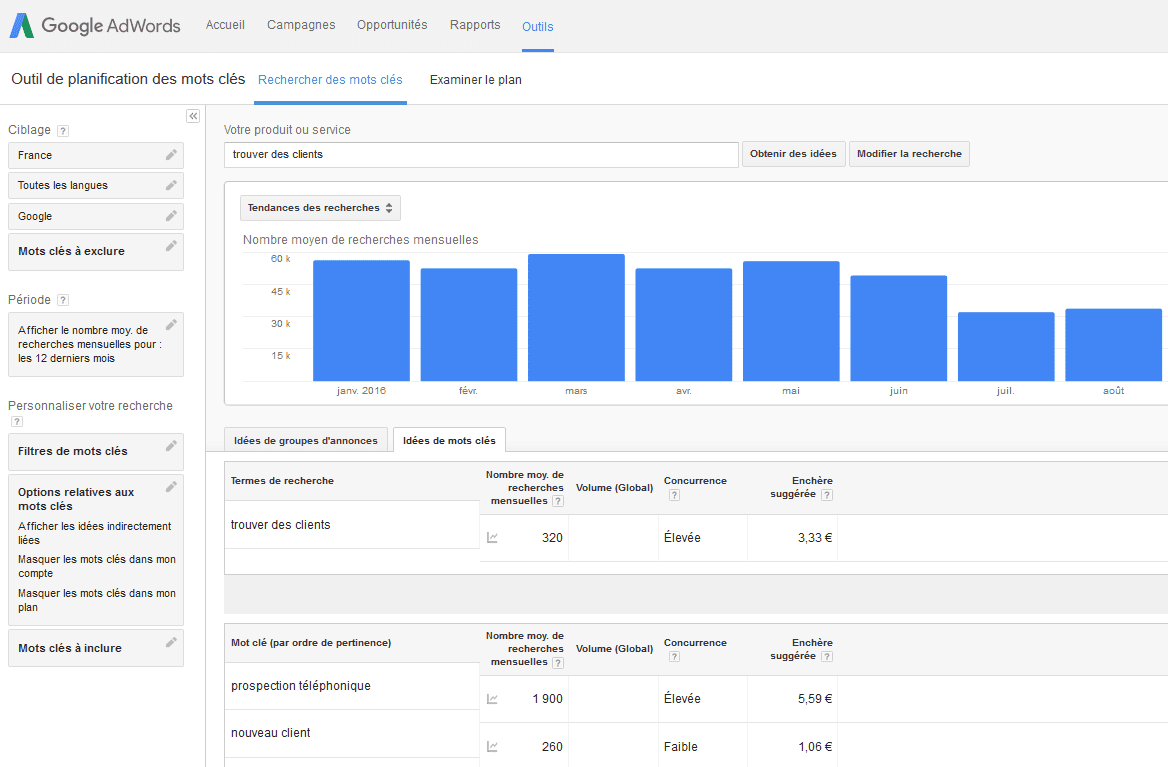1168x767 pixels.
Task: Edit the Période date range pencil
Action: click(171, 325)
